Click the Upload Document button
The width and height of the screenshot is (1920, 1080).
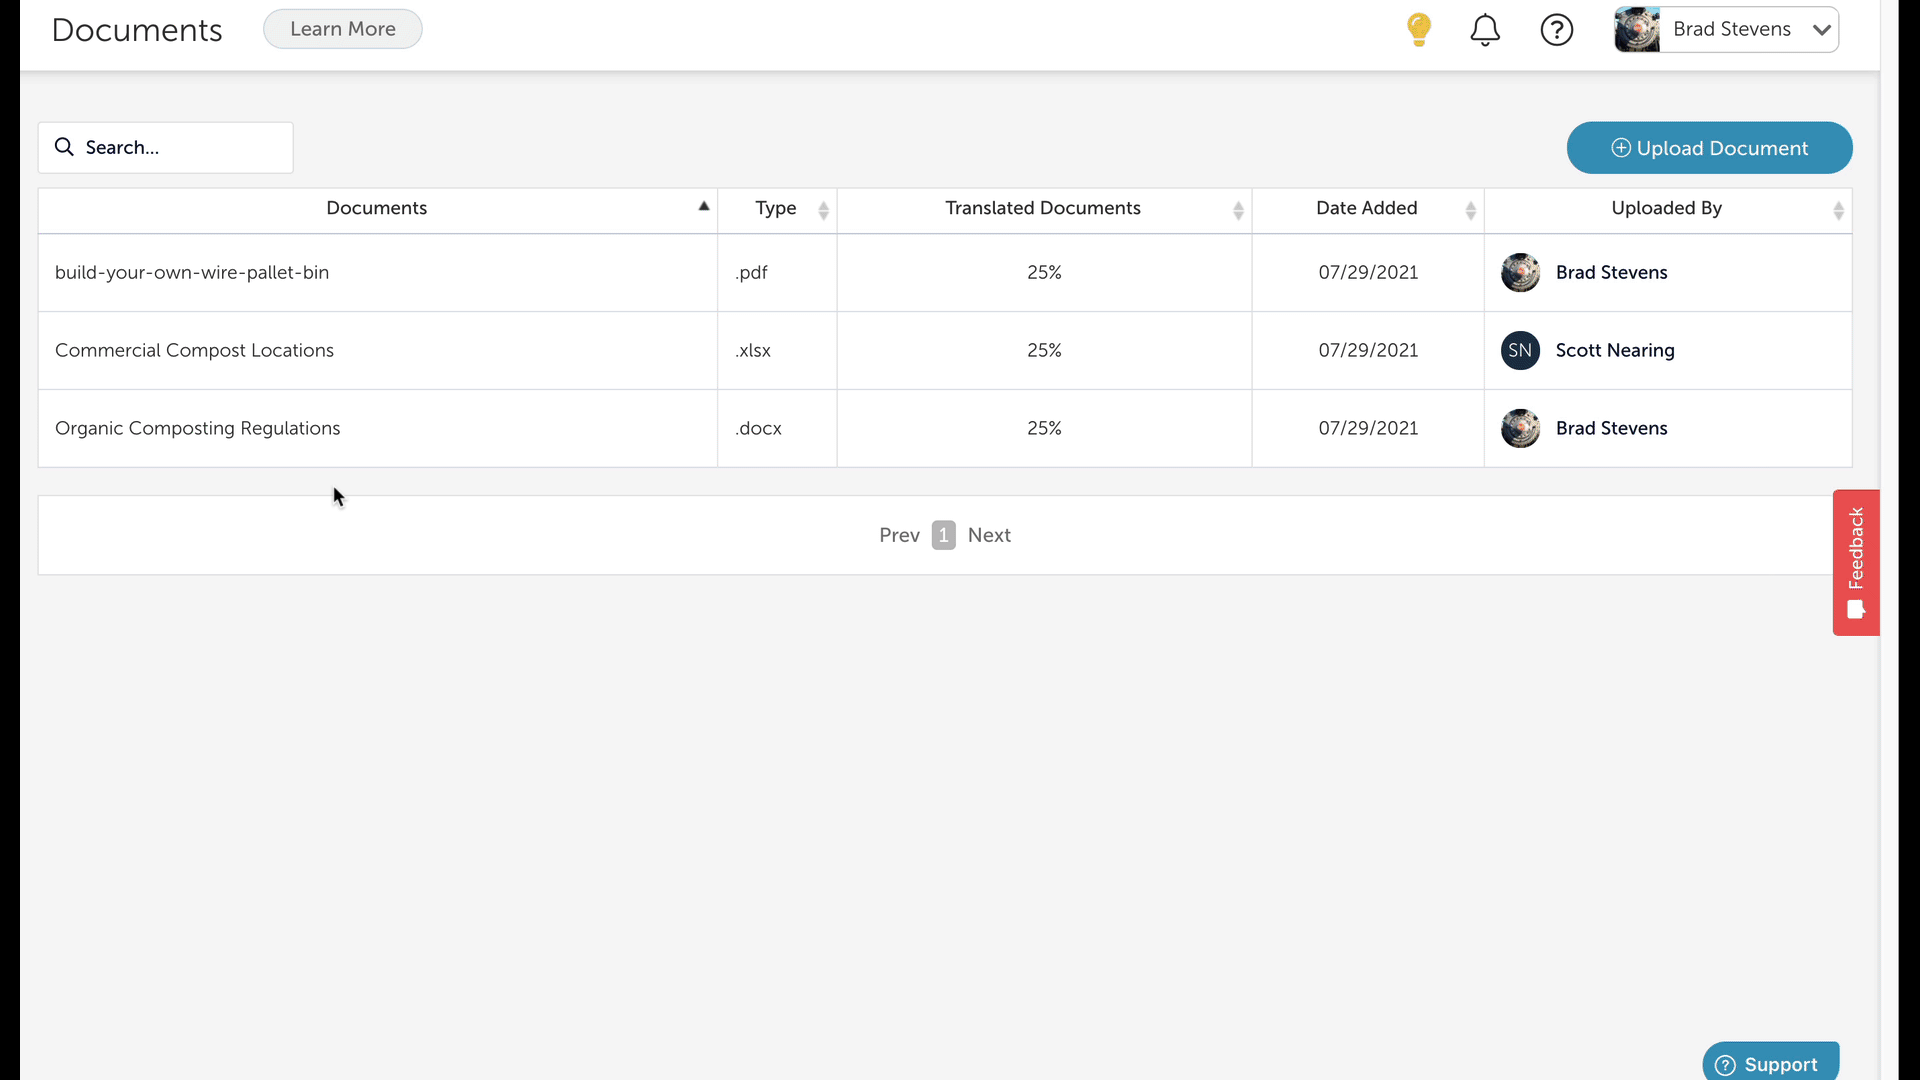point(1709,148)
